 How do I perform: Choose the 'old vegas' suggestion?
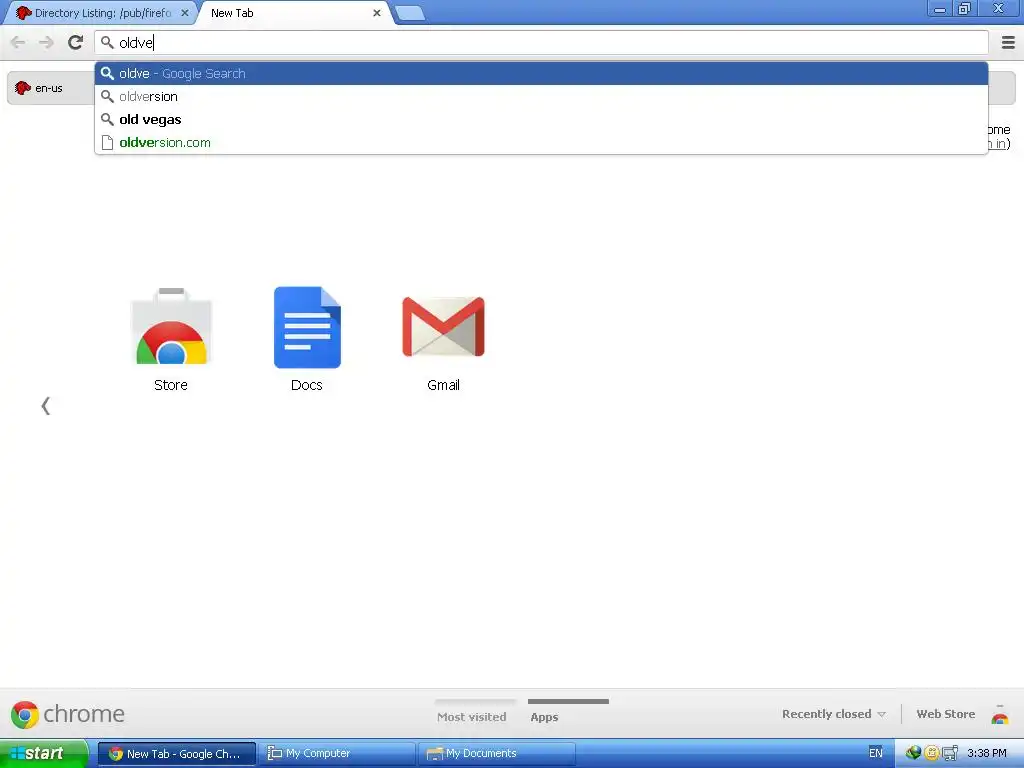pos(541,120)
